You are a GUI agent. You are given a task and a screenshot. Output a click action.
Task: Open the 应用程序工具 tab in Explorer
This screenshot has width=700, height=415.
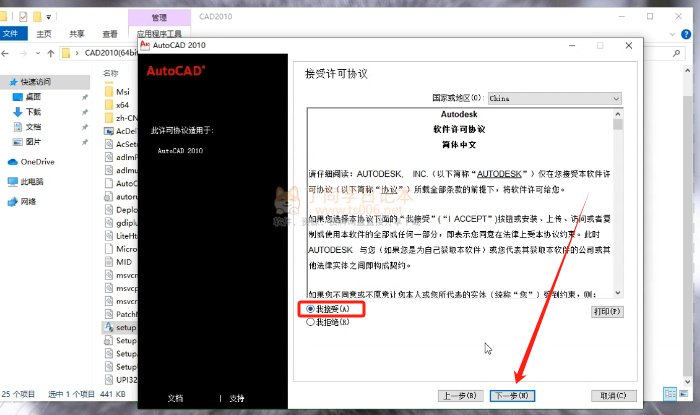pyautogui.click(x=159, y=33)
